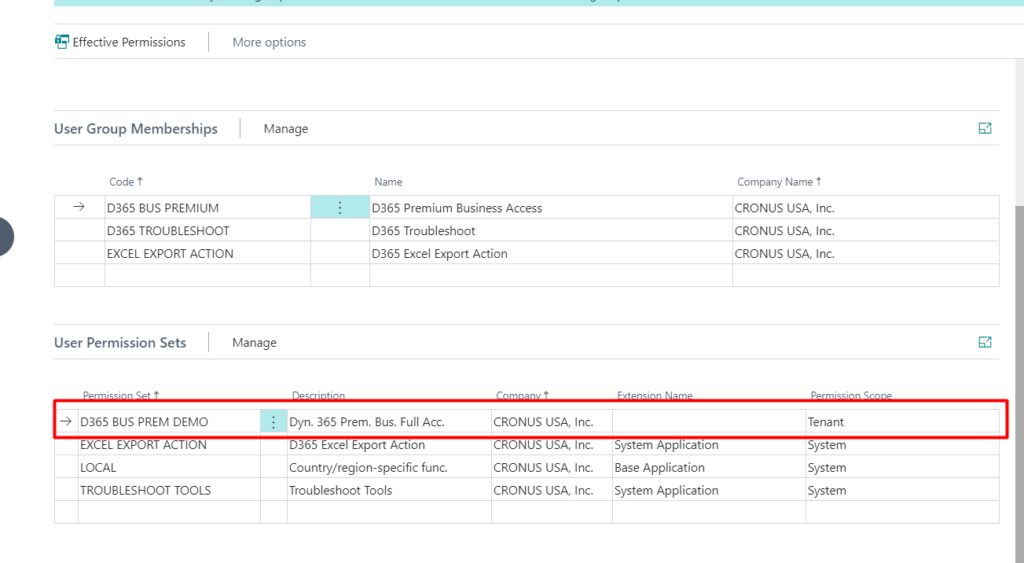Open More options menu
This screenshot has height=563, width=1024.
point(269,42)
